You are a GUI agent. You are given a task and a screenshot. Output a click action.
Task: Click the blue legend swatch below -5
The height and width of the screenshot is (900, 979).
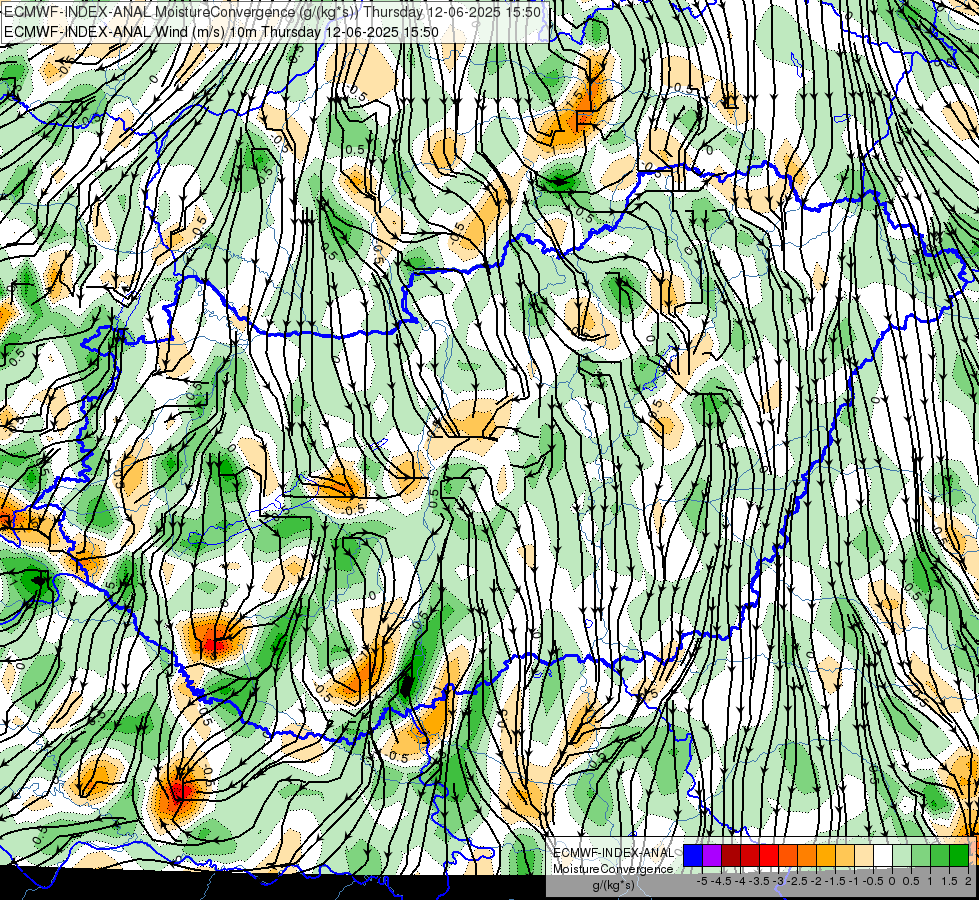pyautogui.click(x=693, y=855)
